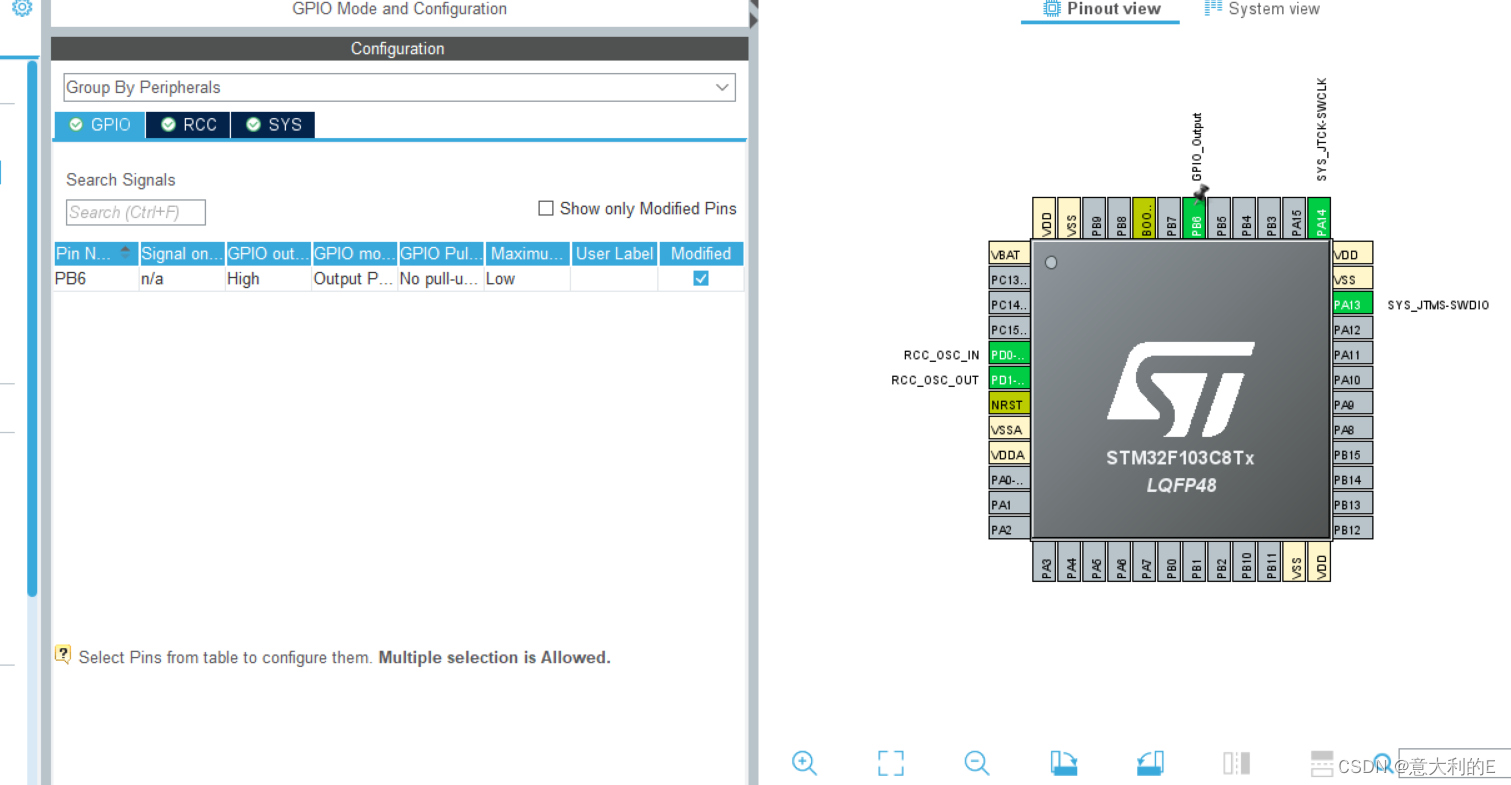Sort by the Pin Name column arrow

tap(125, 253)
